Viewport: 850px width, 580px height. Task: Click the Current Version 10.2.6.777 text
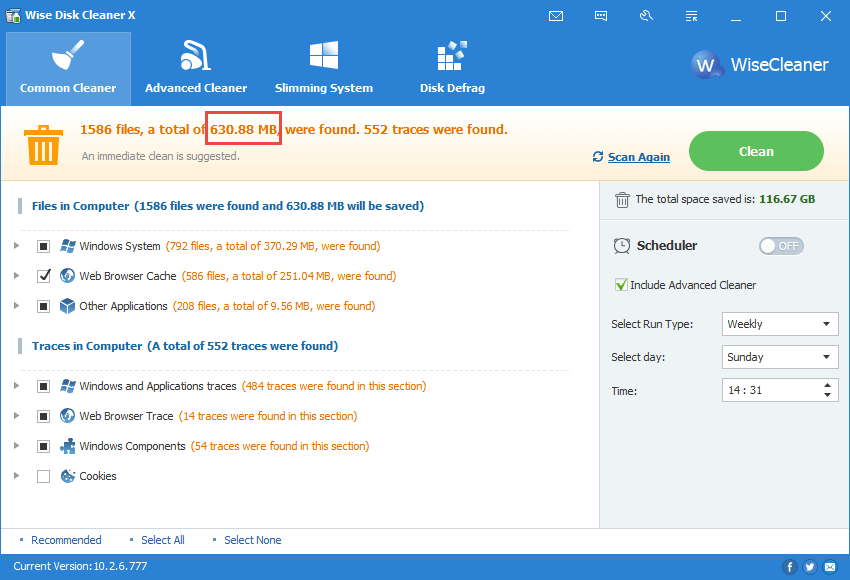80,566
